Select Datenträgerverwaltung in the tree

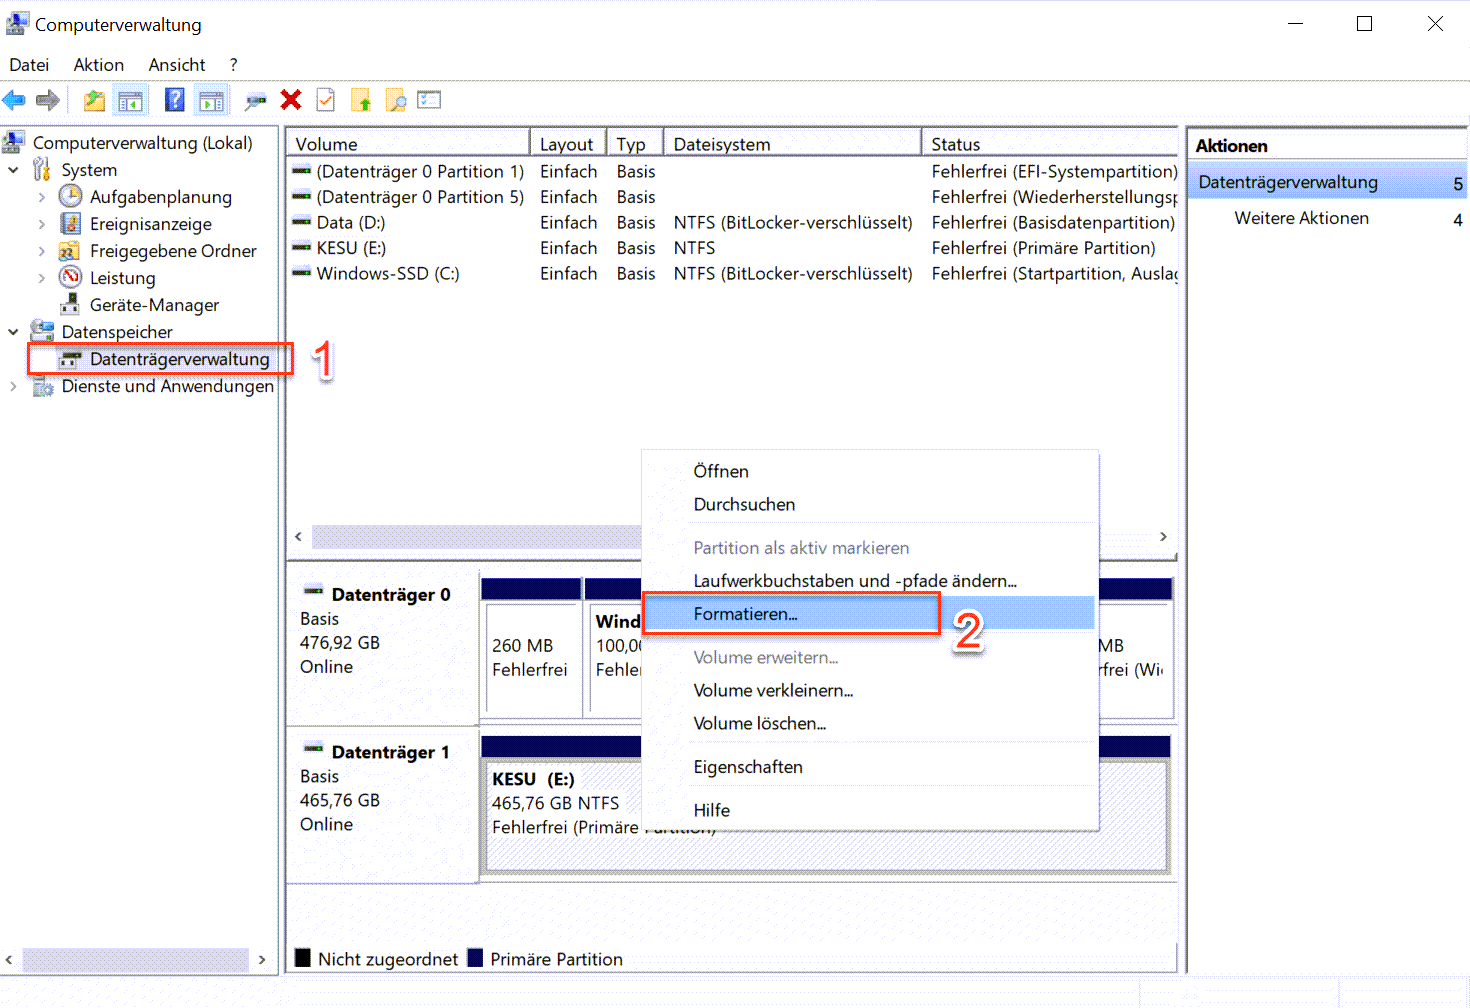(179, 359)
